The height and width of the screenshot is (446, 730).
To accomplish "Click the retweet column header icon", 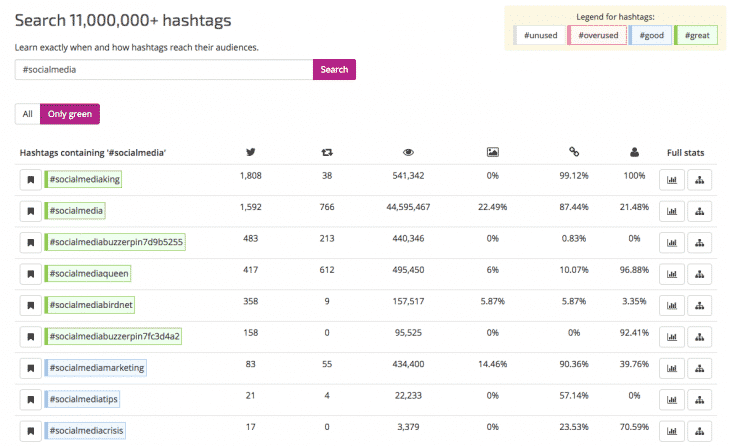I will point(327,152).
